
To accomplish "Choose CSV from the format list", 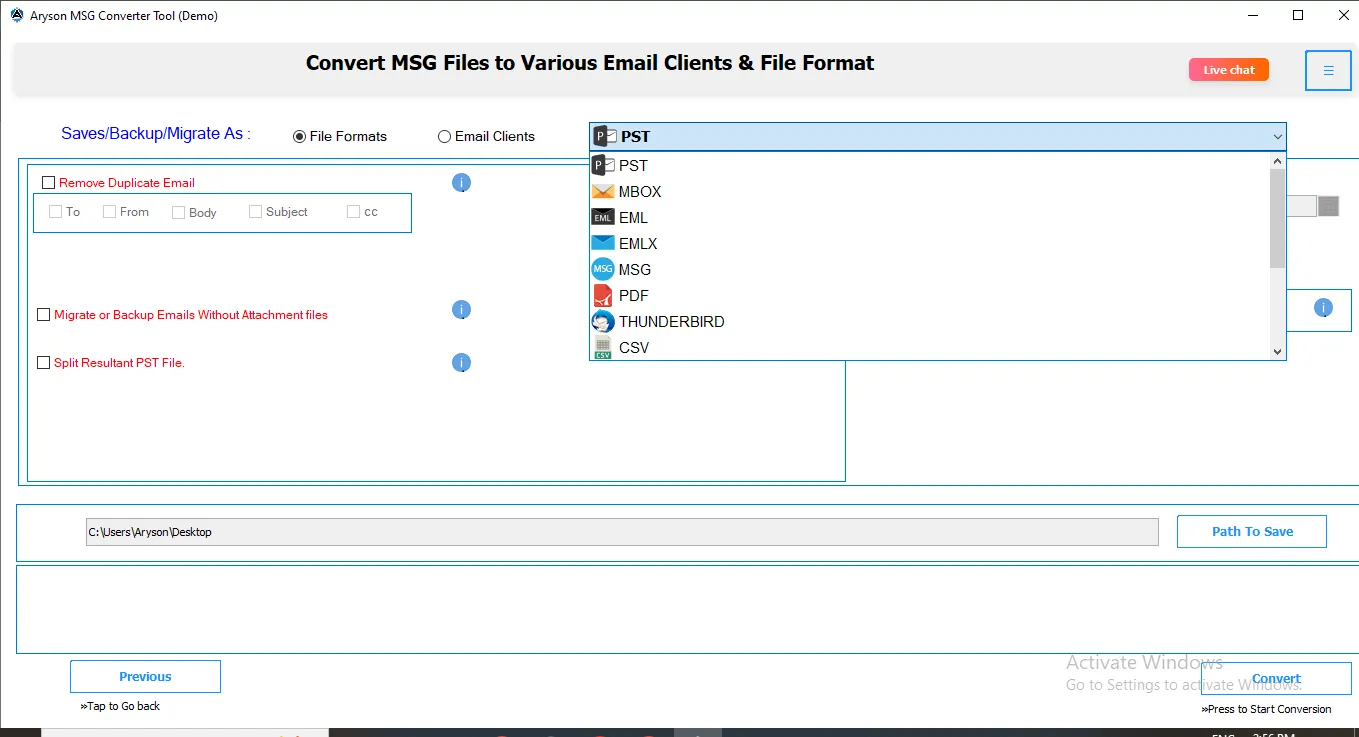I will (x=929, y=347).
